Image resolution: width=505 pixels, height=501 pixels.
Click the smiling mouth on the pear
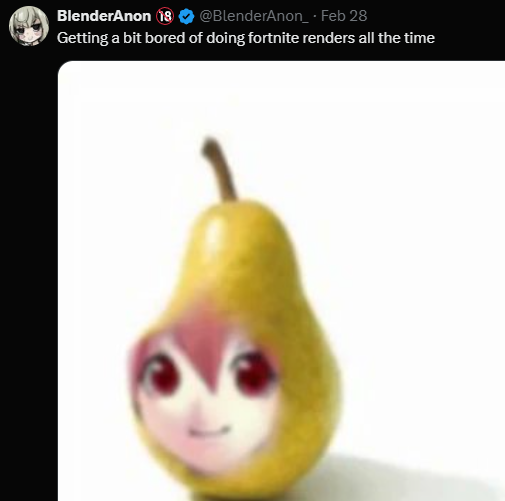[209, 431]
